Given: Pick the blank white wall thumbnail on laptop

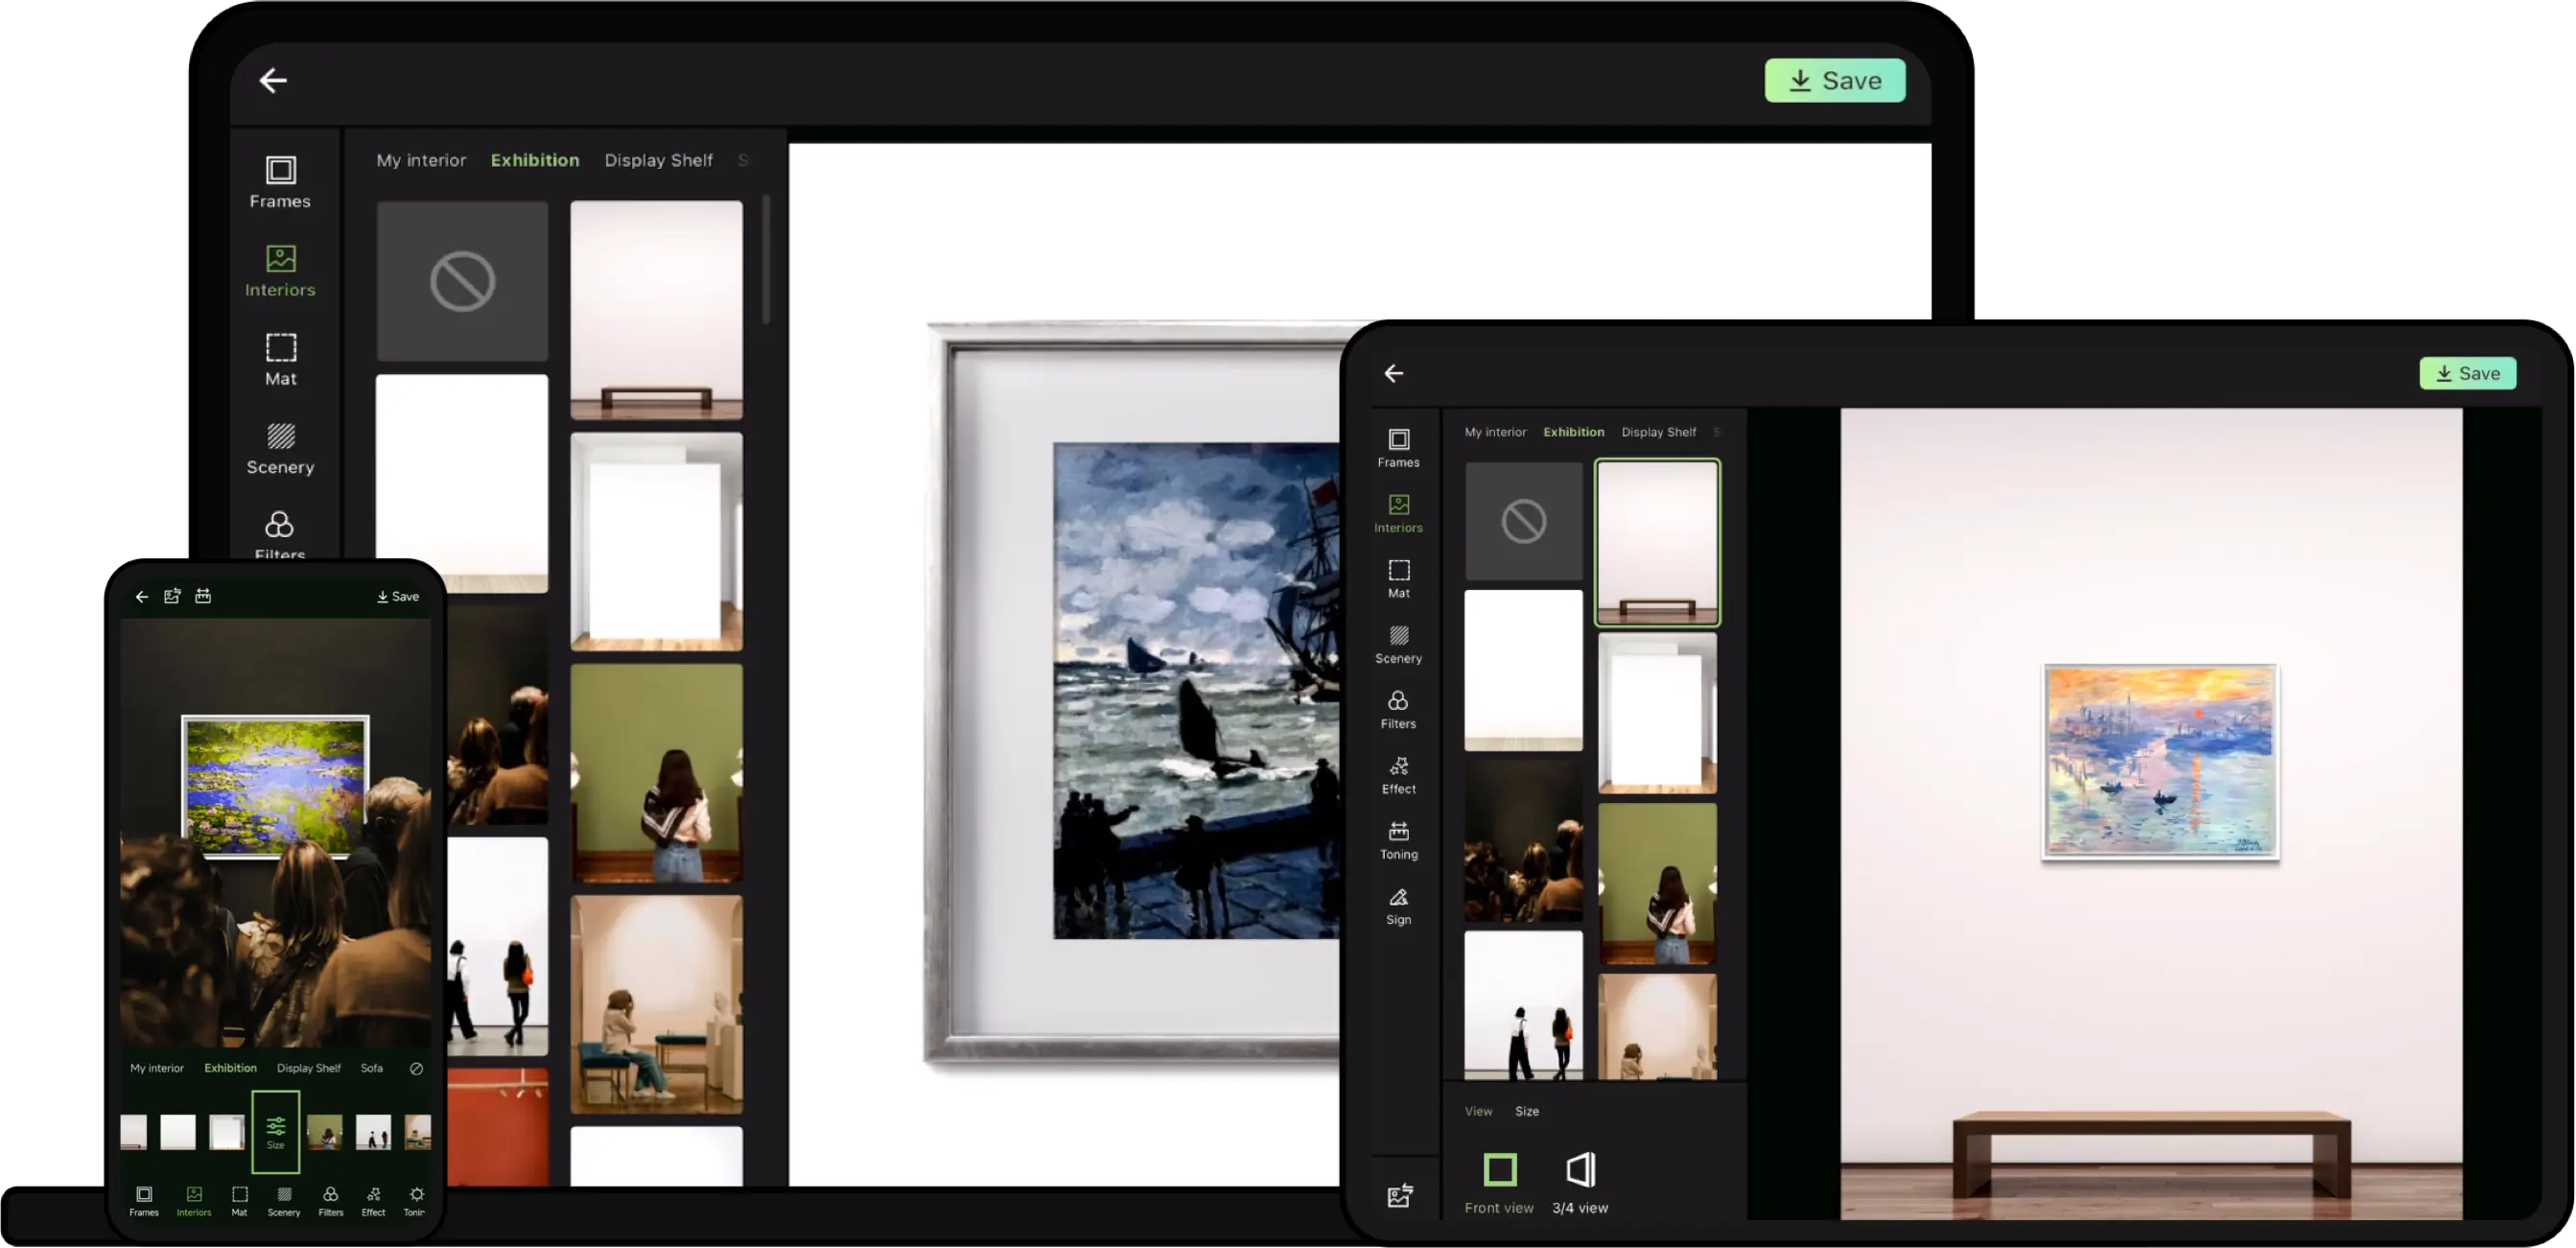Looking at the screenshot, I should 462,483.
